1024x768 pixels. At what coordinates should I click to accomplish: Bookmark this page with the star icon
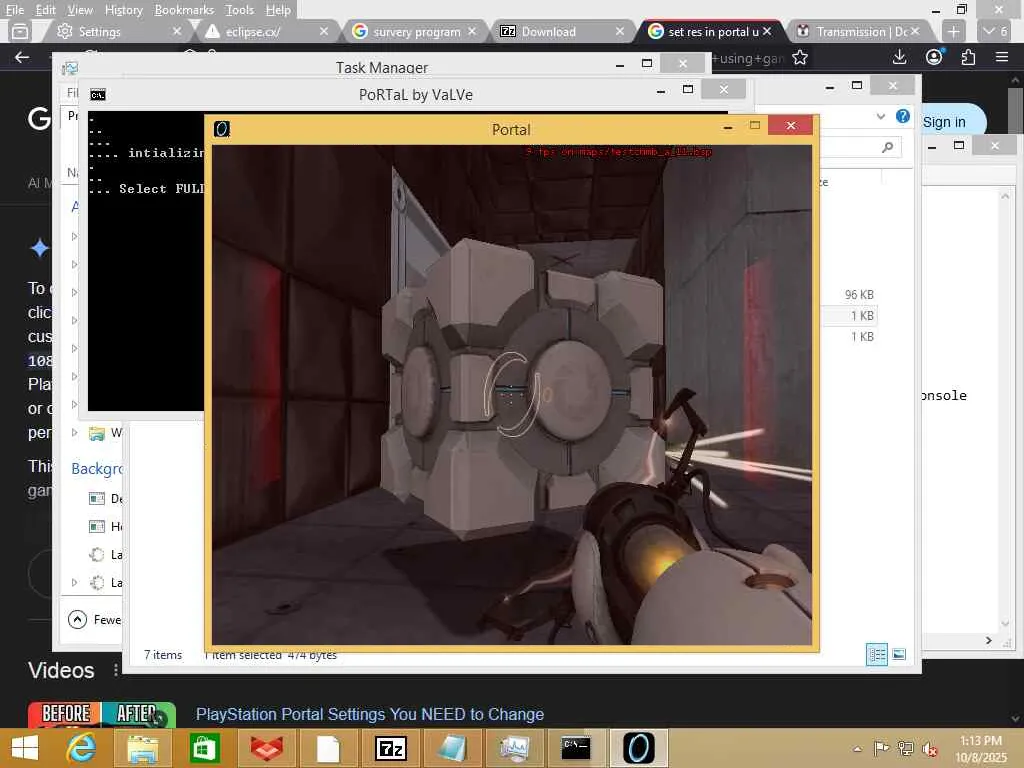800,57
